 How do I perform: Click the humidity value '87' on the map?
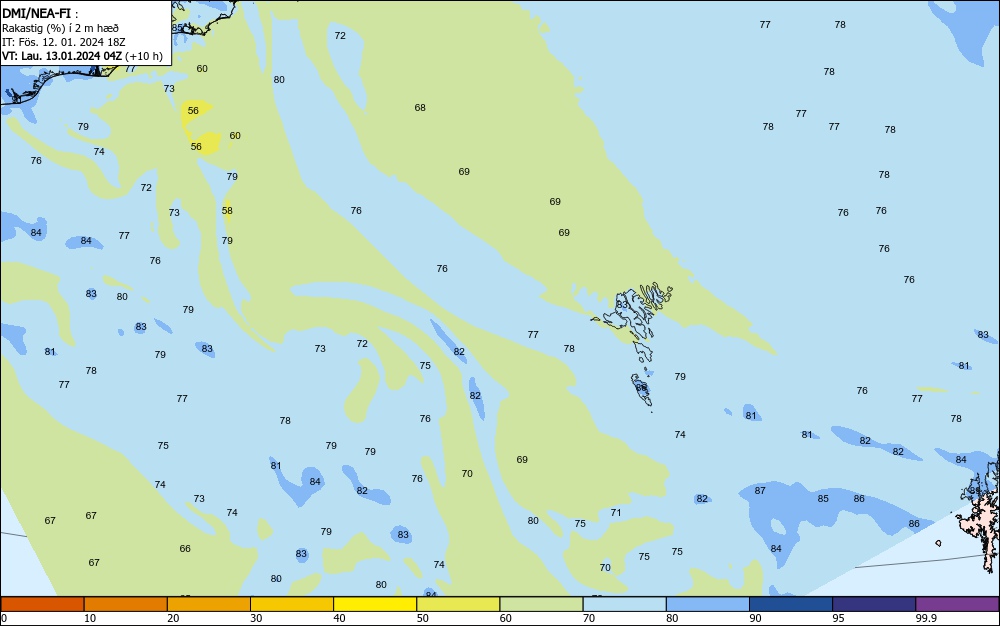pos(760,491)
